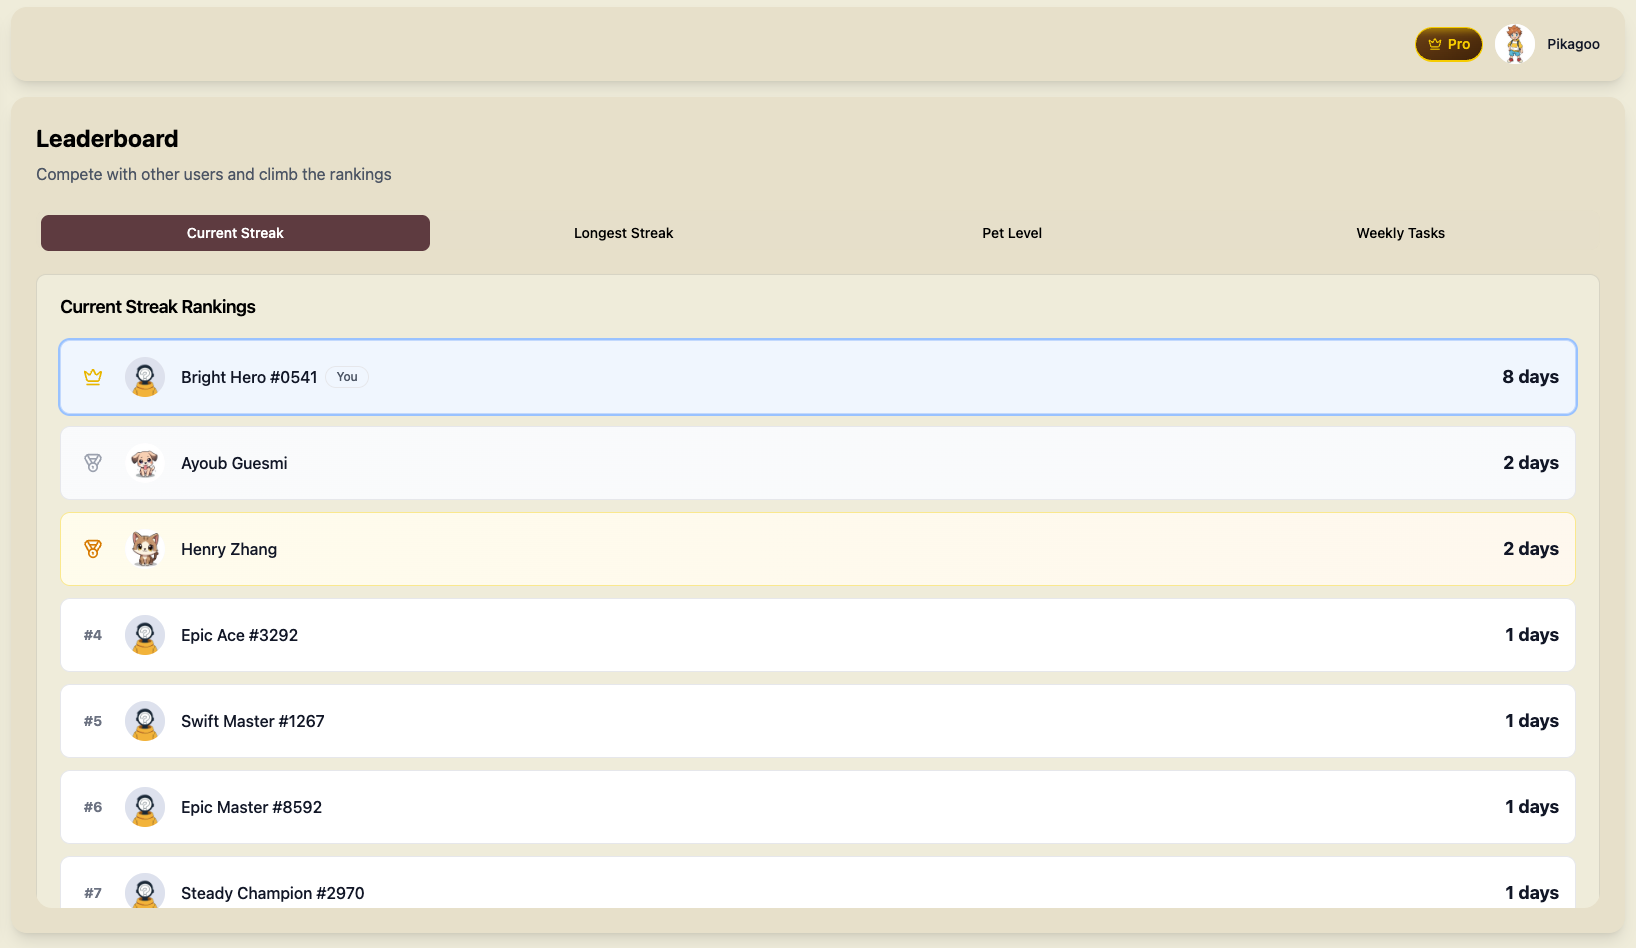Select the Current Streak tab

tap(235, 233)
